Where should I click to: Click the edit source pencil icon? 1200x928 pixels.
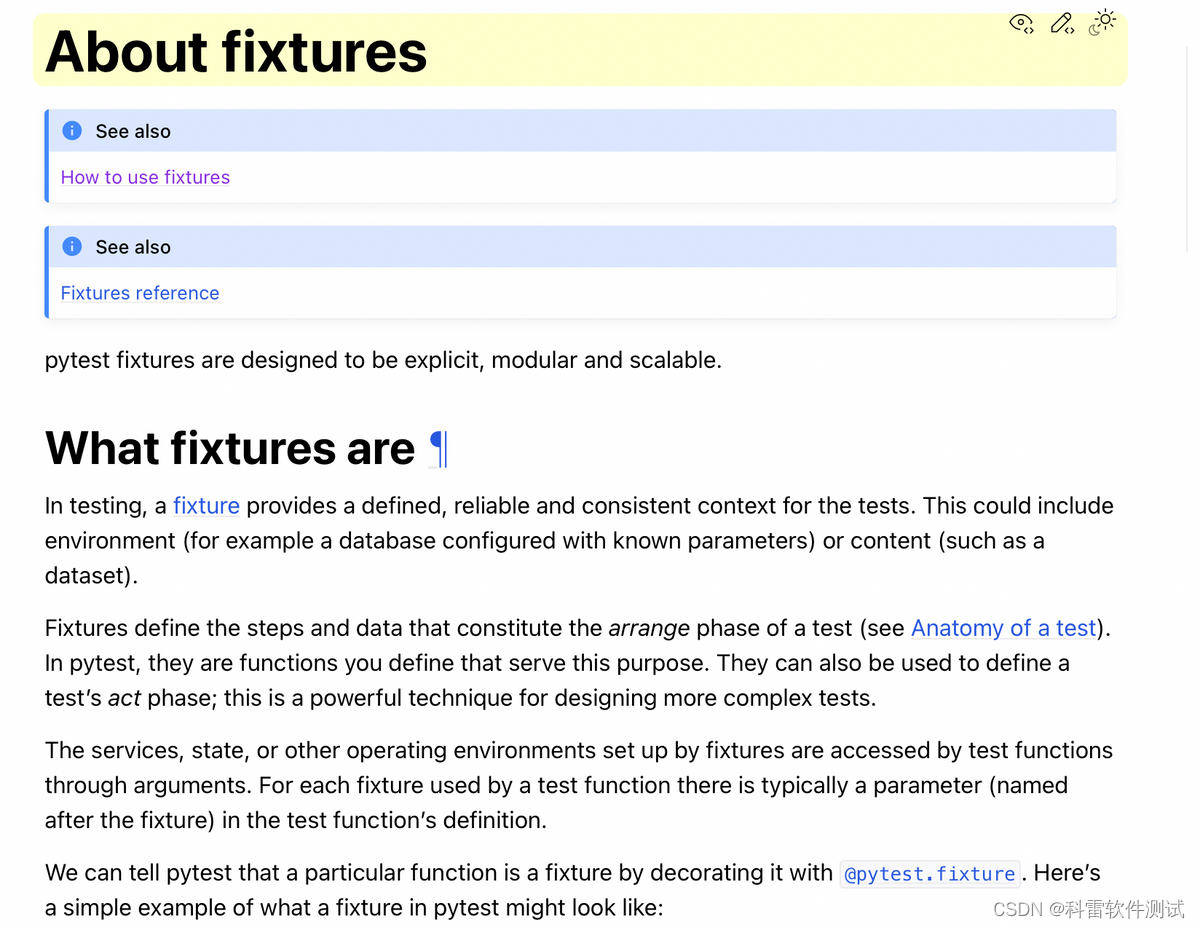tap(1062, 23)
